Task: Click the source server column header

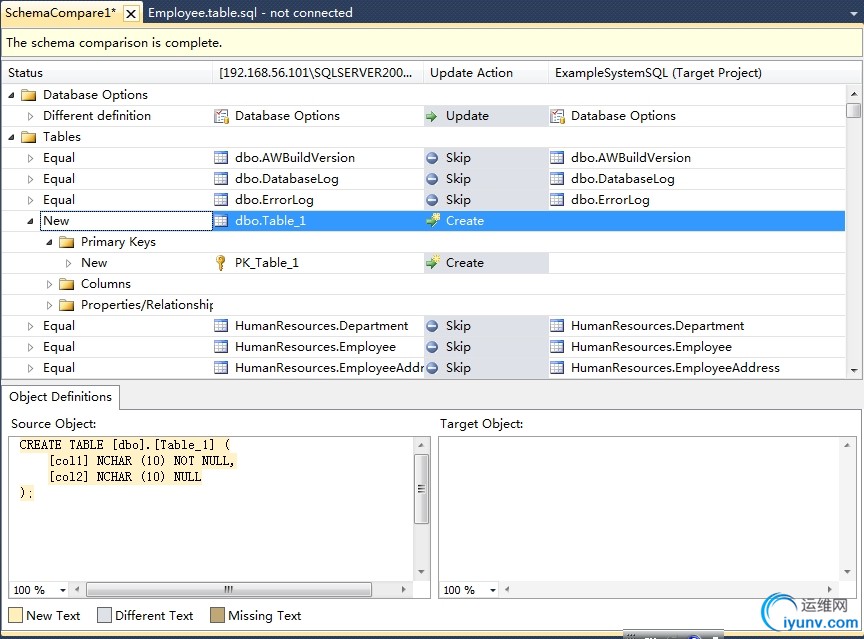Action: pos(318,73)
